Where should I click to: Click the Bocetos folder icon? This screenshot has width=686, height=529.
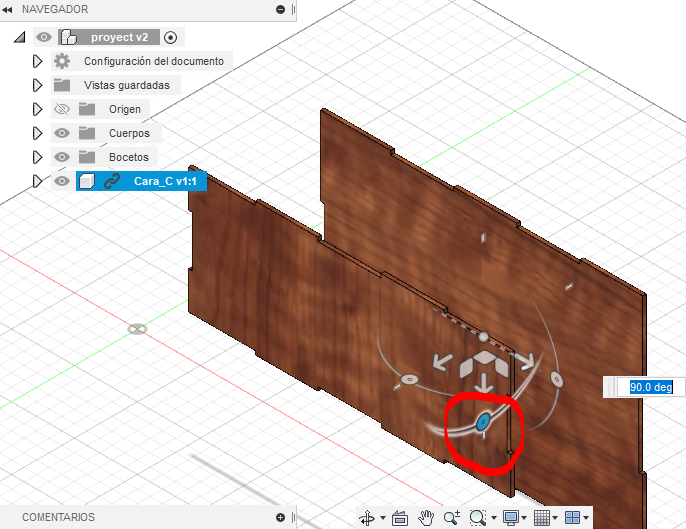(x=87, y=157)
